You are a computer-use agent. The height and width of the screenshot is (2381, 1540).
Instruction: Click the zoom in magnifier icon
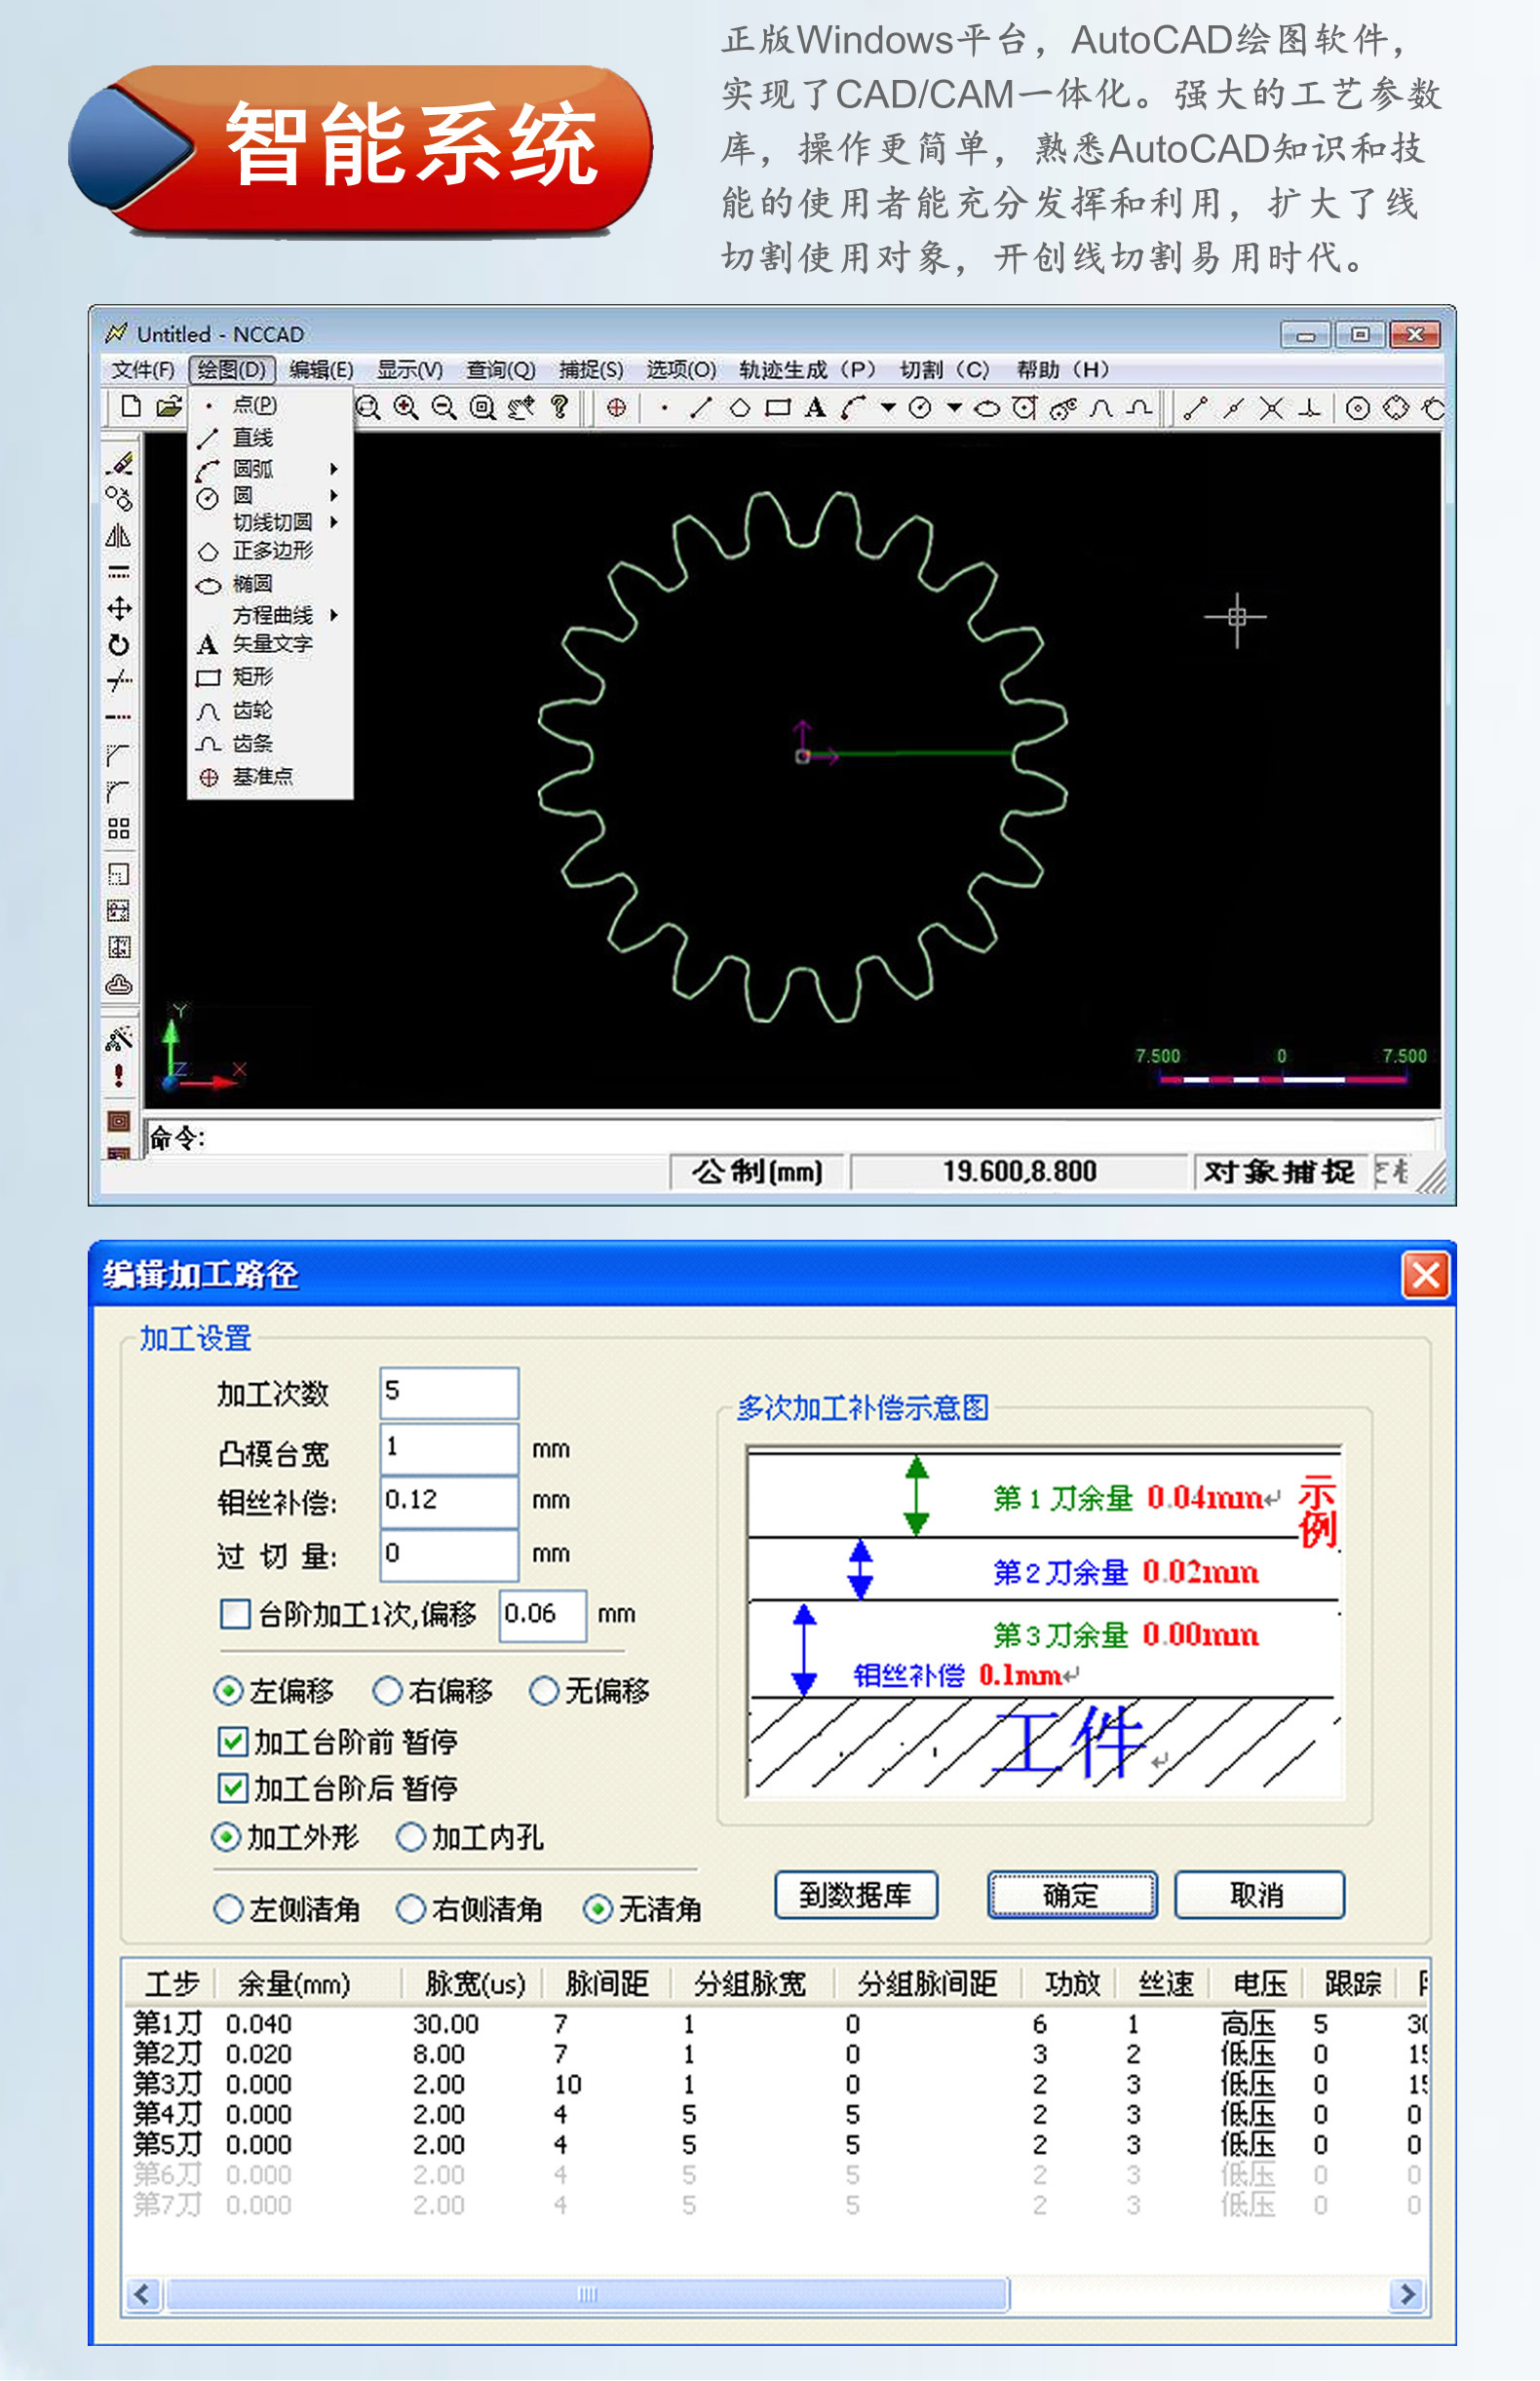(405, 407)
